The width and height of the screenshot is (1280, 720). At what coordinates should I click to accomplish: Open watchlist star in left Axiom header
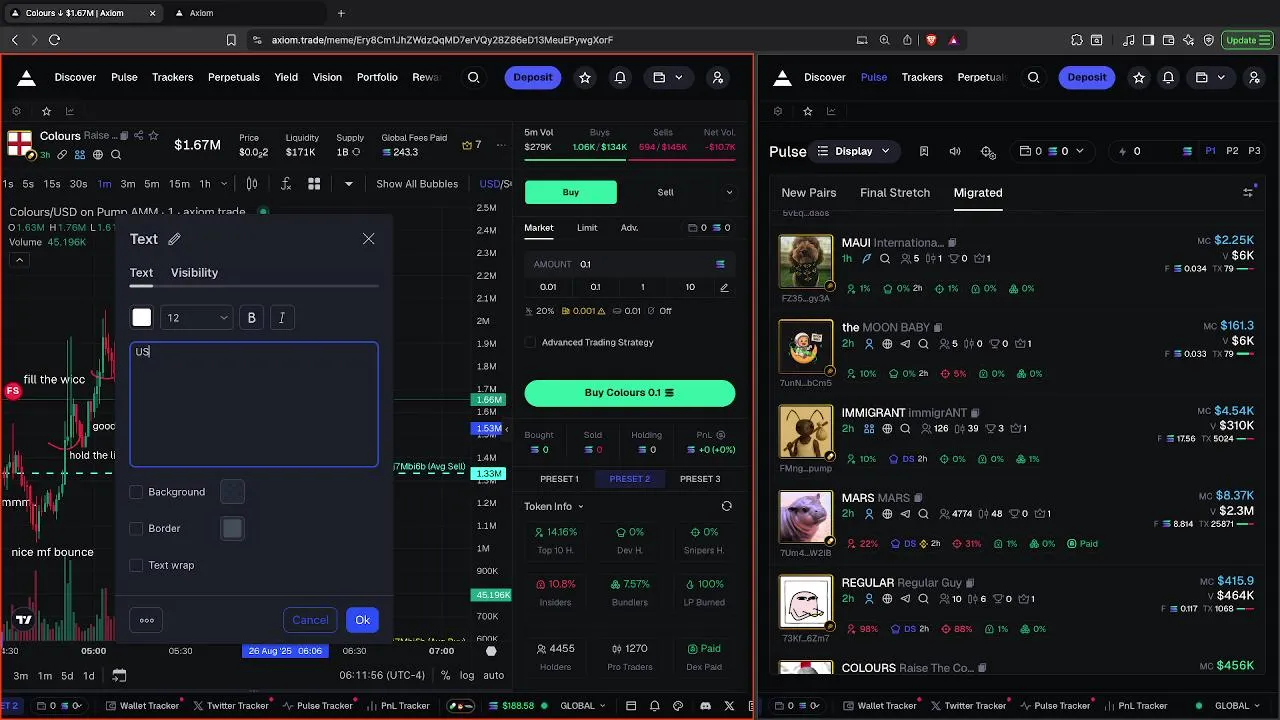(x=585, y=77)
